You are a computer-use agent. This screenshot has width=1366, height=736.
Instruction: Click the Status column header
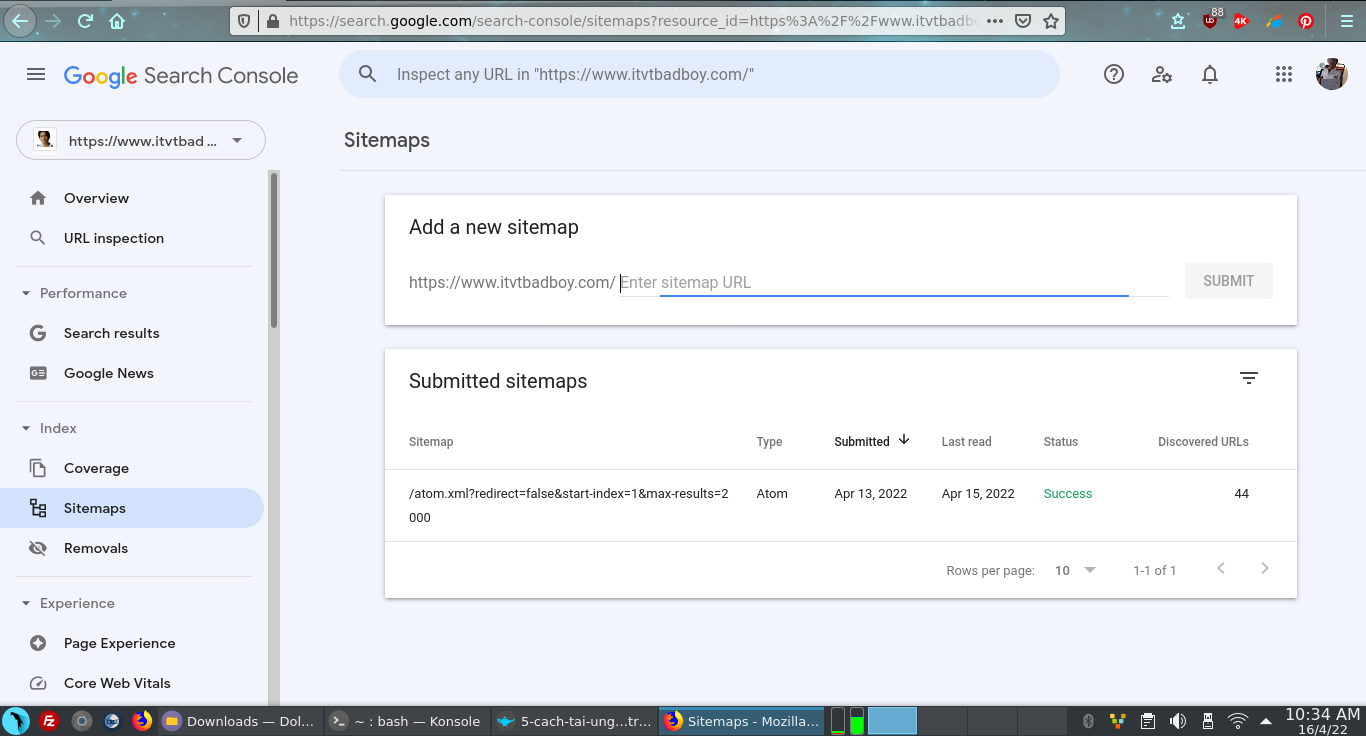coord(1061,441)
